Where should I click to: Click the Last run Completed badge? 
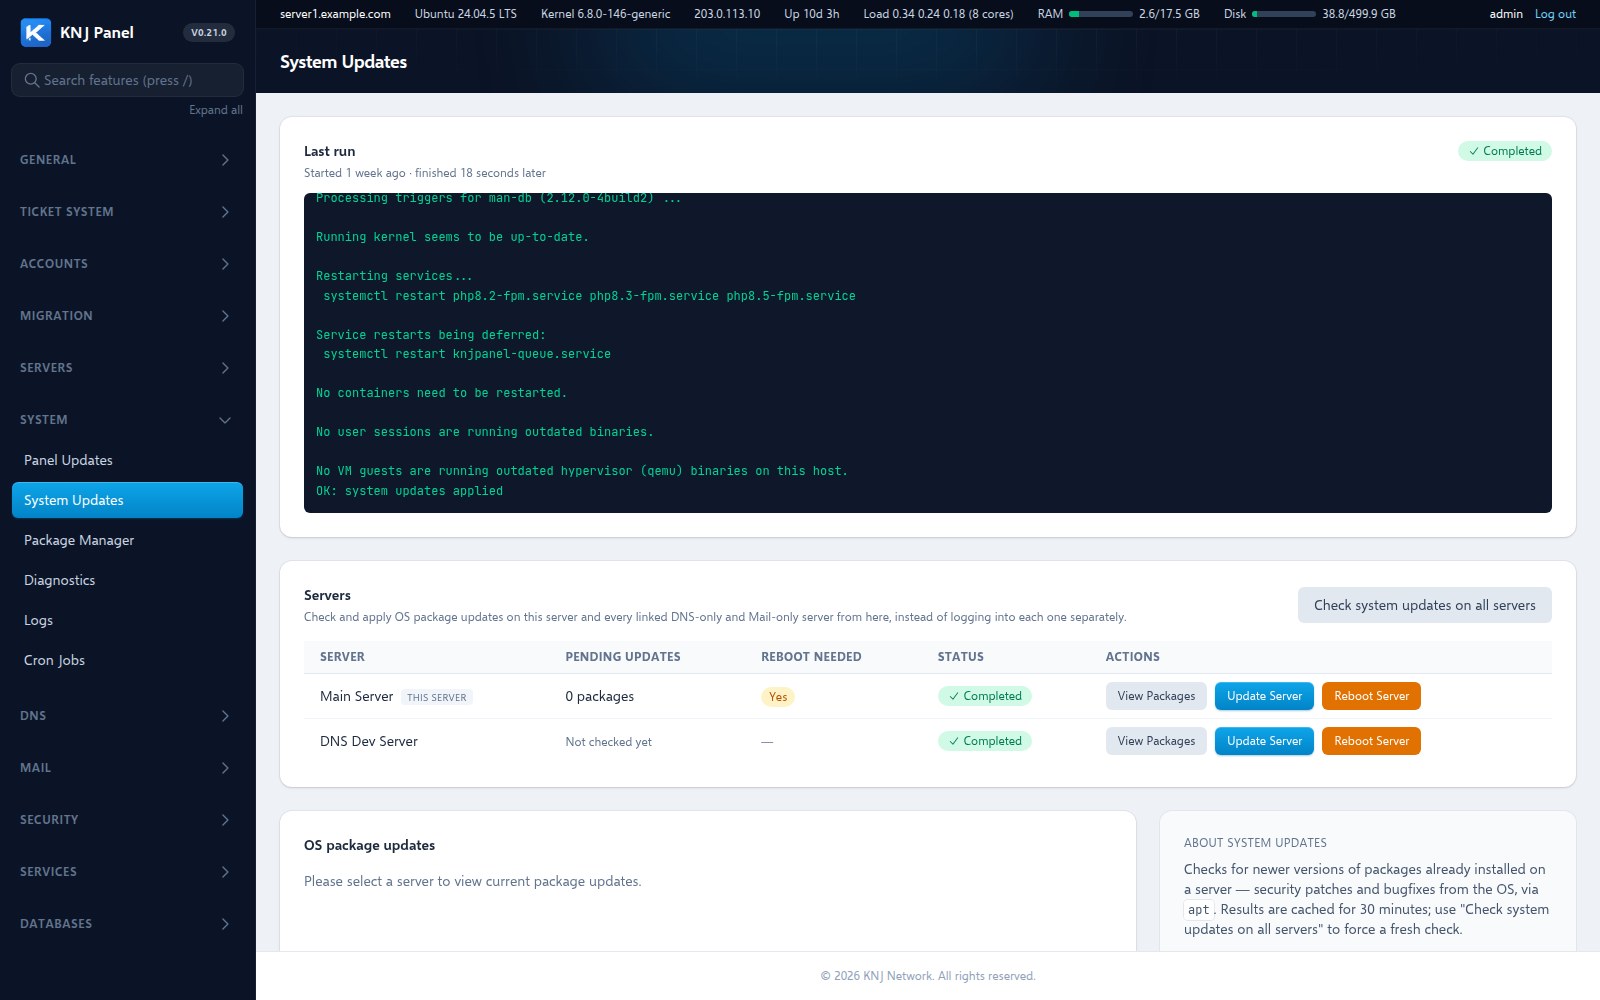1505,151
